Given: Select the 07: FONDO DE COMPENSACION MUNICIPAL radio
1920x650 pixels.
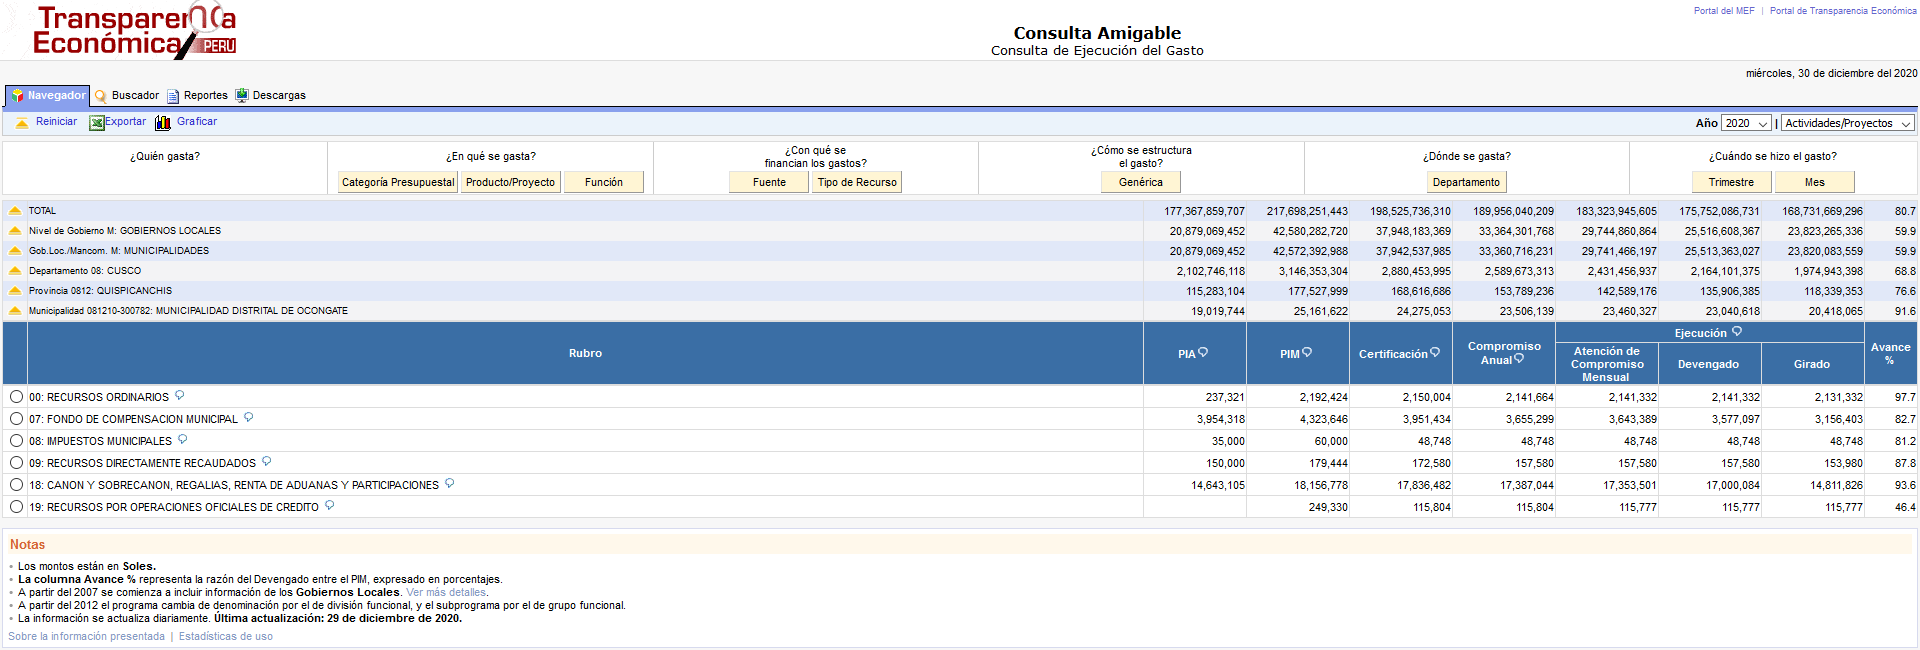Looking at the screenshot, I should click(16, 419).
